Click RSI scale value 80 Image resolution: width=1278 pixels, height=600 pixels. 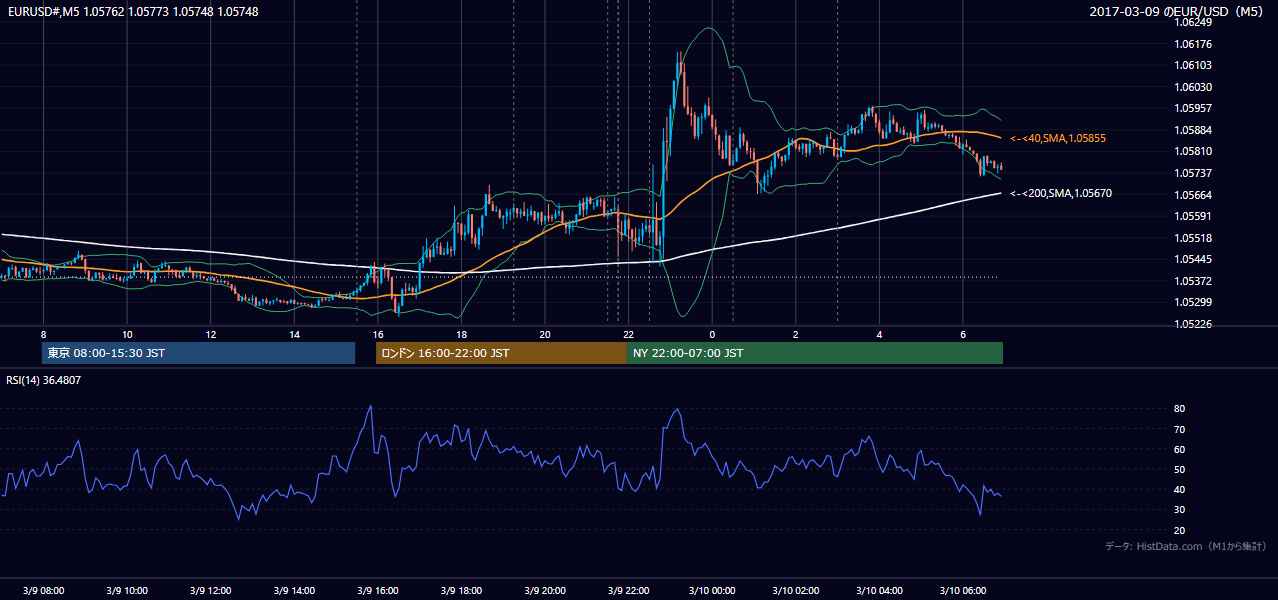tap(1180, 409)
